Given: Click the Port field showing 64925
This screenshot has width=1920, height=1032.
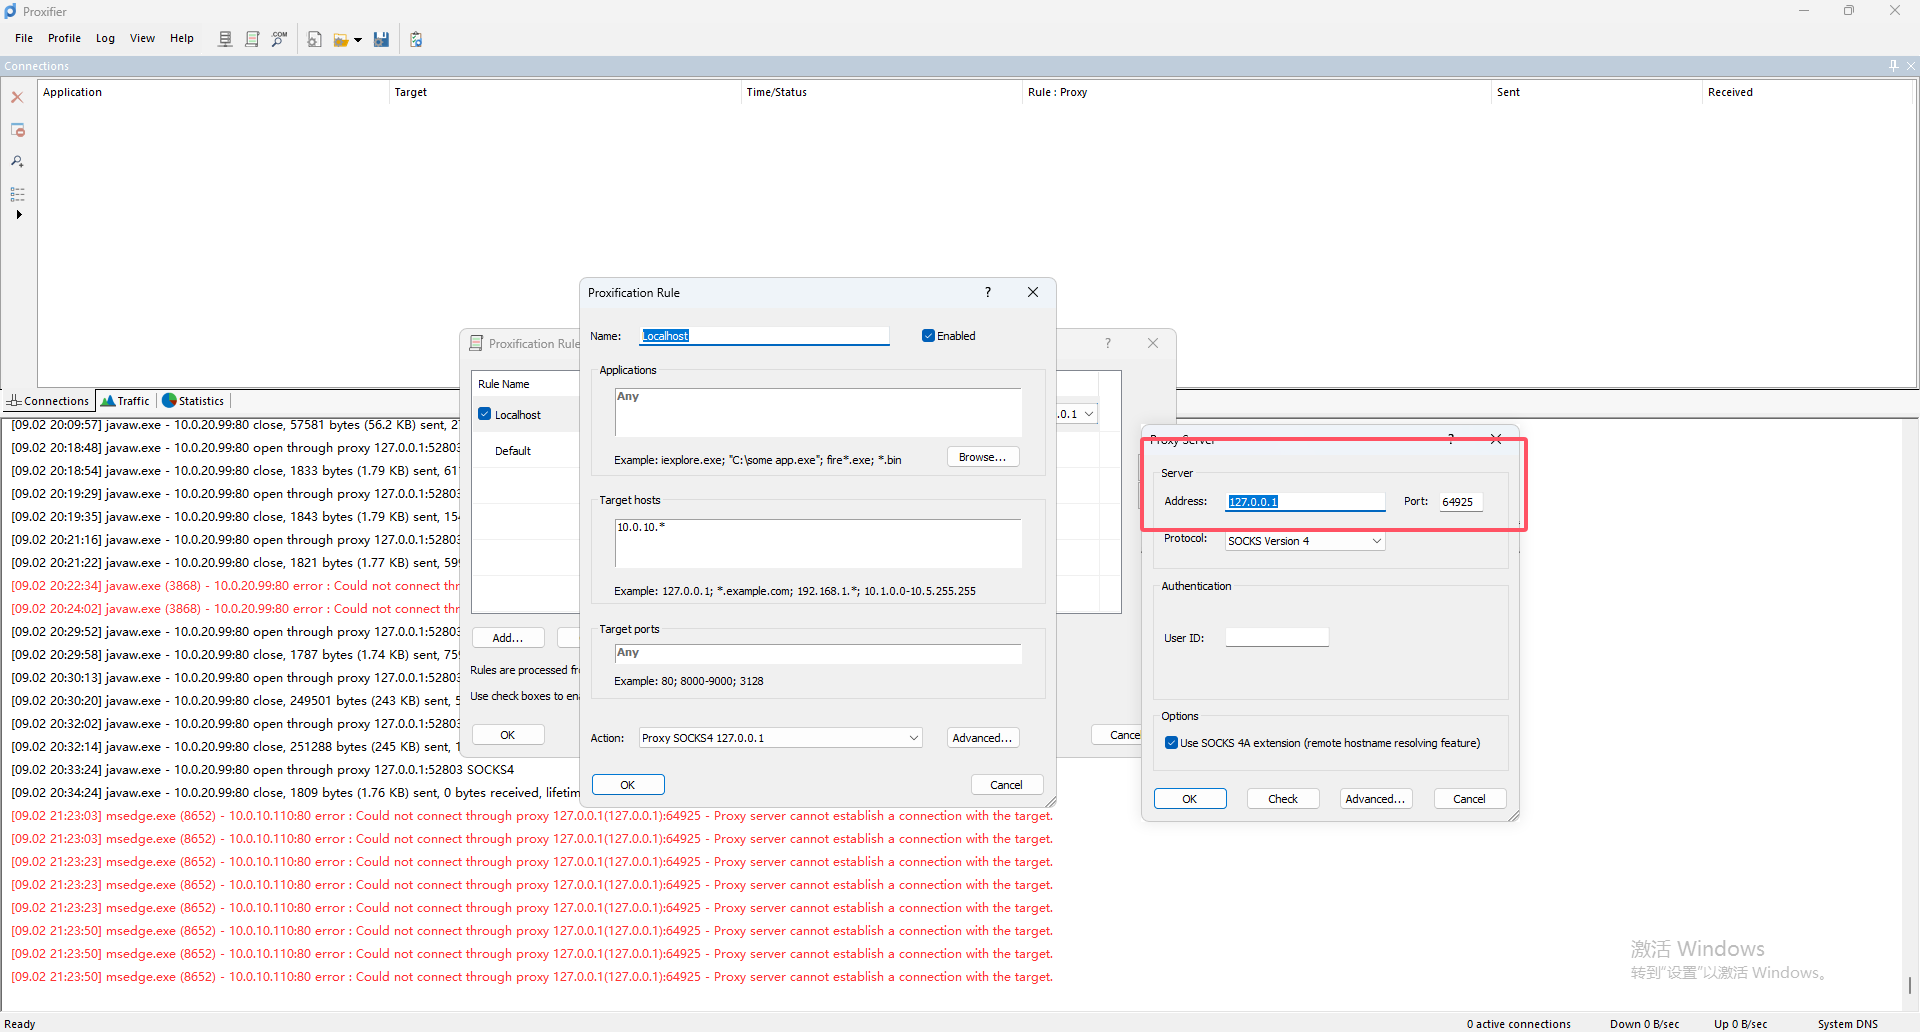Looking at the screenshot, I should pos(1460,502).
